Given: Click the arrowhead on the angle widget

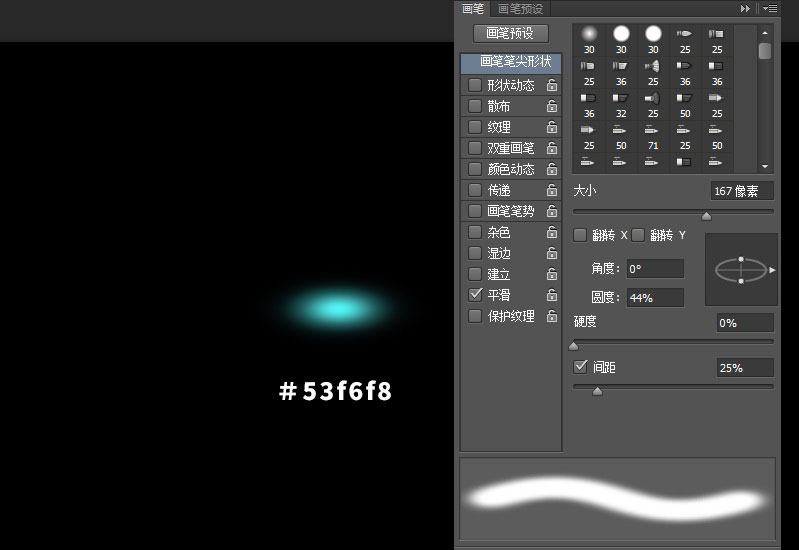Looking at the screenshot, I should point(772,270).
